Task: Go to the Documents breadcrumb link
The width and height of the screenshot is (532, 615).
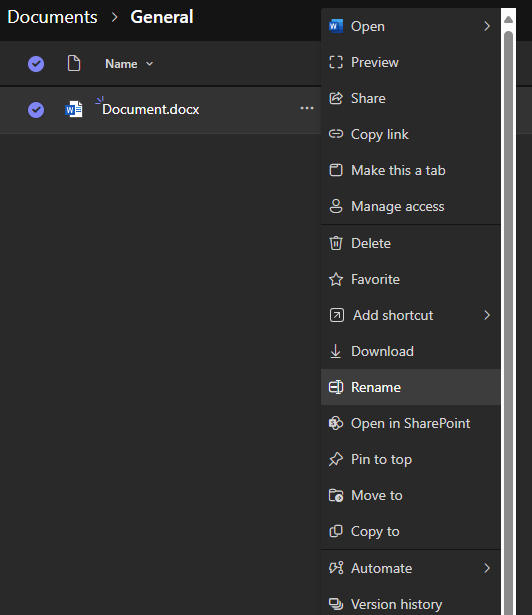Action: point(52,17)
